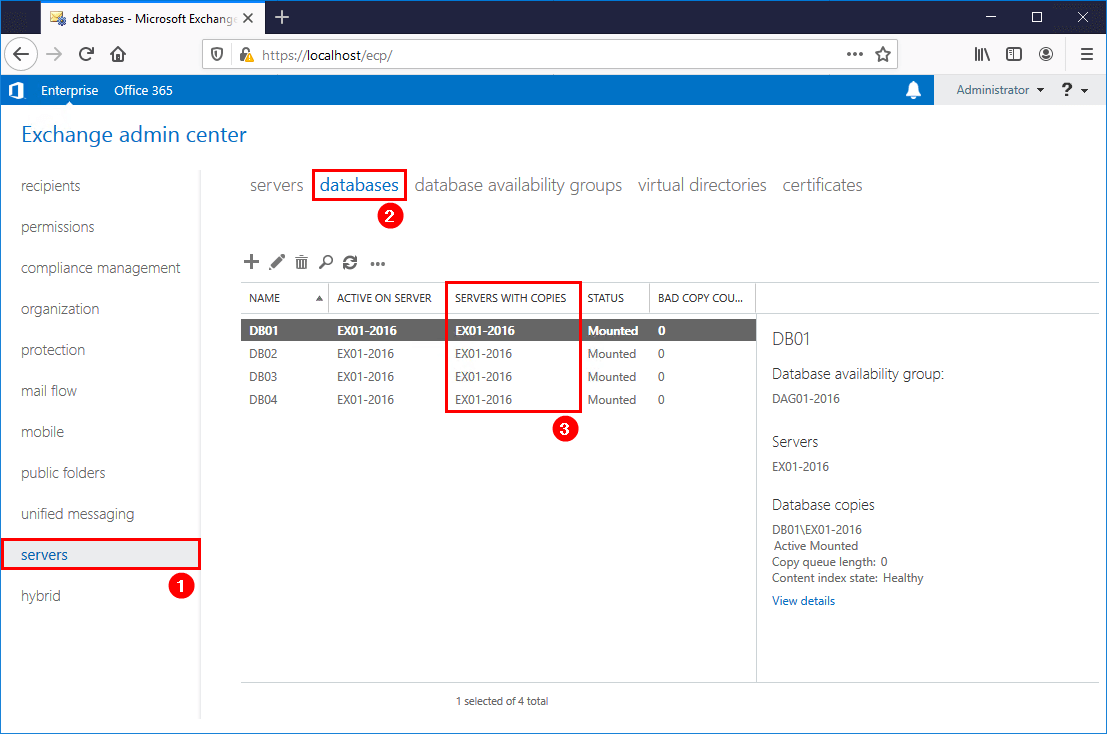Open the Exchange admin home icon
1107x734 pixels.
pos(16,90)
